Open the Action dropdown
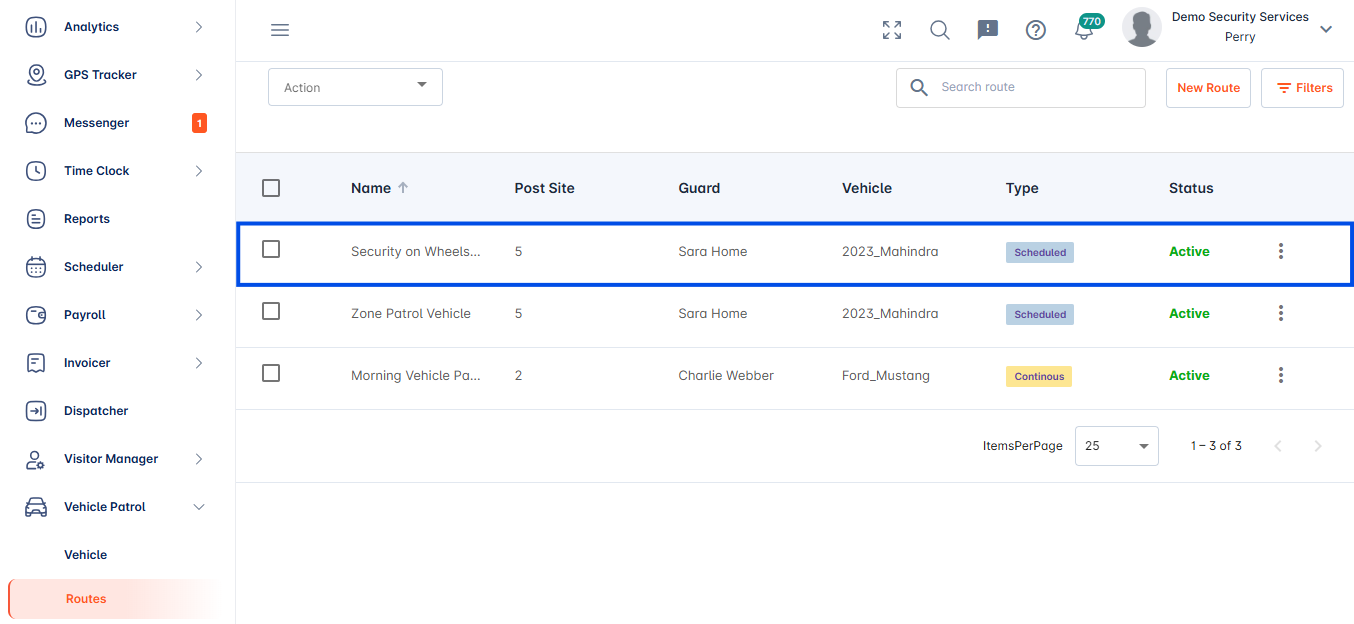 tap(355, 87)
